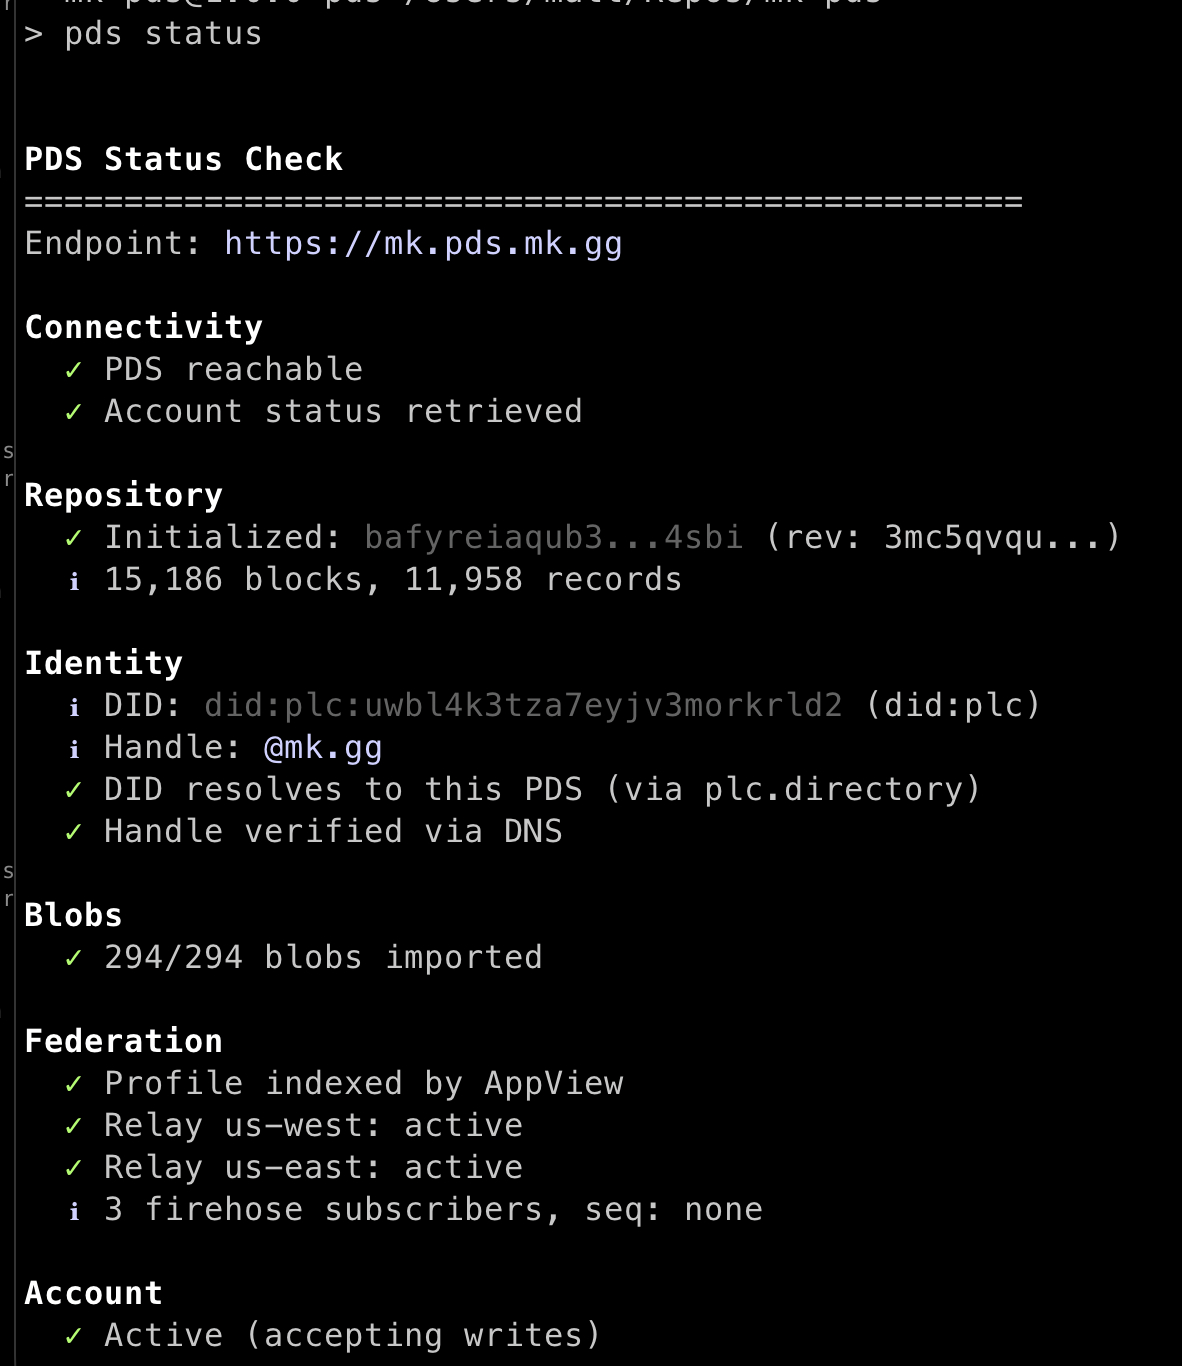The height and width of the screenshot is (1366, 1182).
Task: Click the checkmark next to Active accepting writes
Action: tap(73, 1337)
